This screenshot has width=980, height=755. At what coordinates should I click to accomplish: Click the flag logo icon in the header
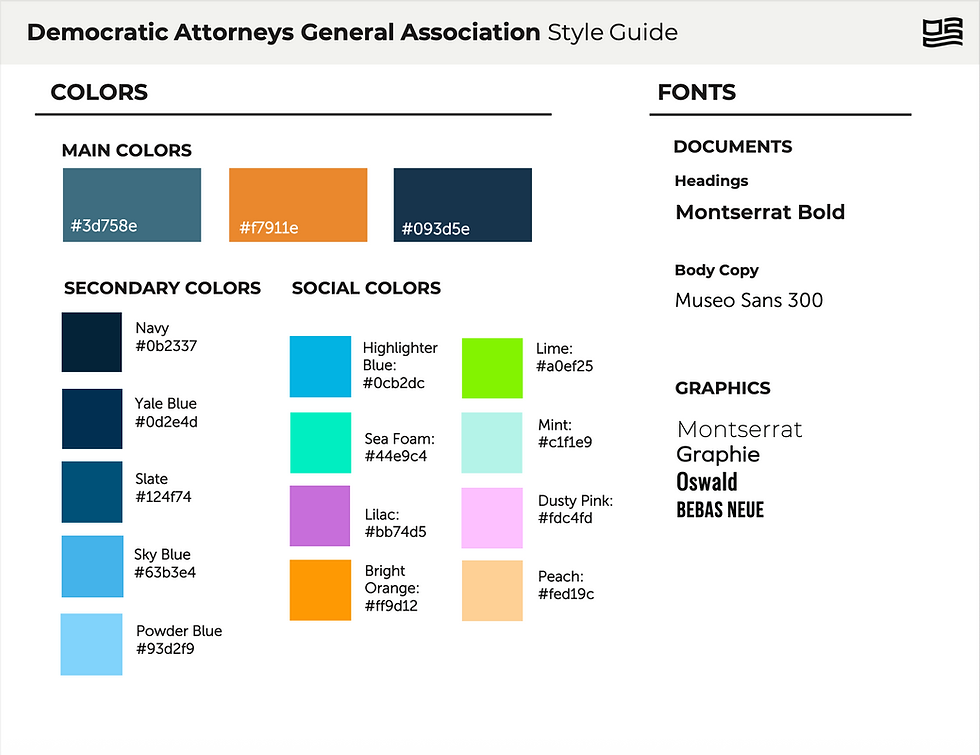[x=942, y=32]
